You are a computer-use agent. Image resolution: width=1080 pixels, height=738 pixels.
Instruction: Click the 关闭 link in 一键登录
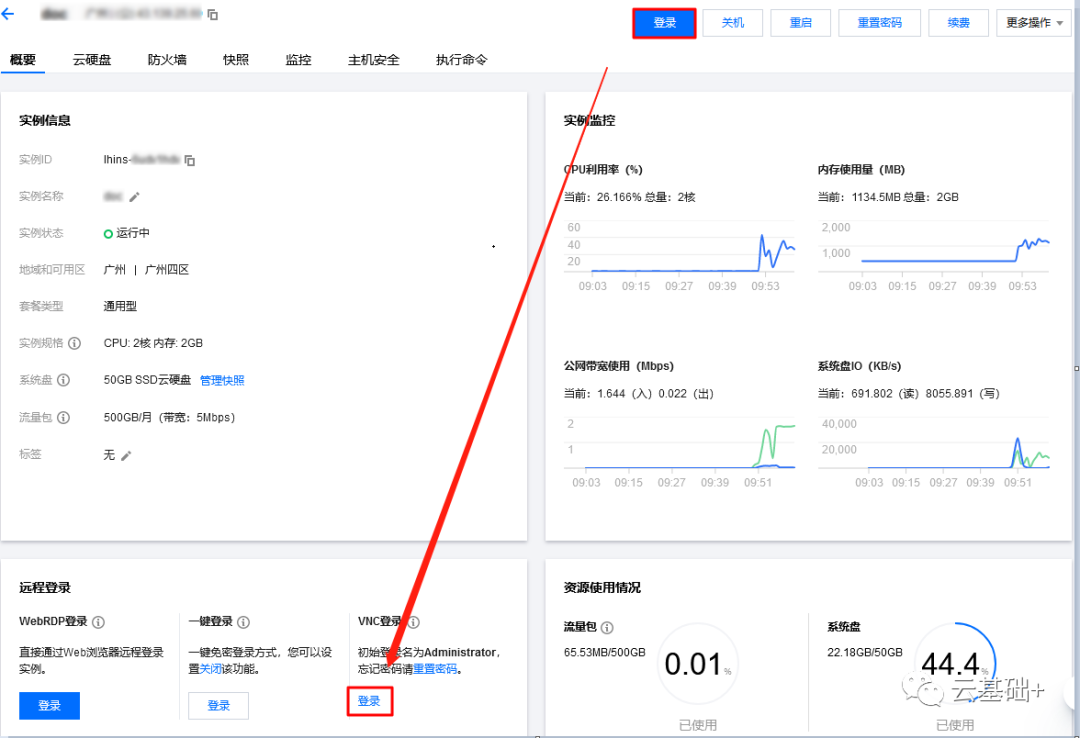[210, 669]
